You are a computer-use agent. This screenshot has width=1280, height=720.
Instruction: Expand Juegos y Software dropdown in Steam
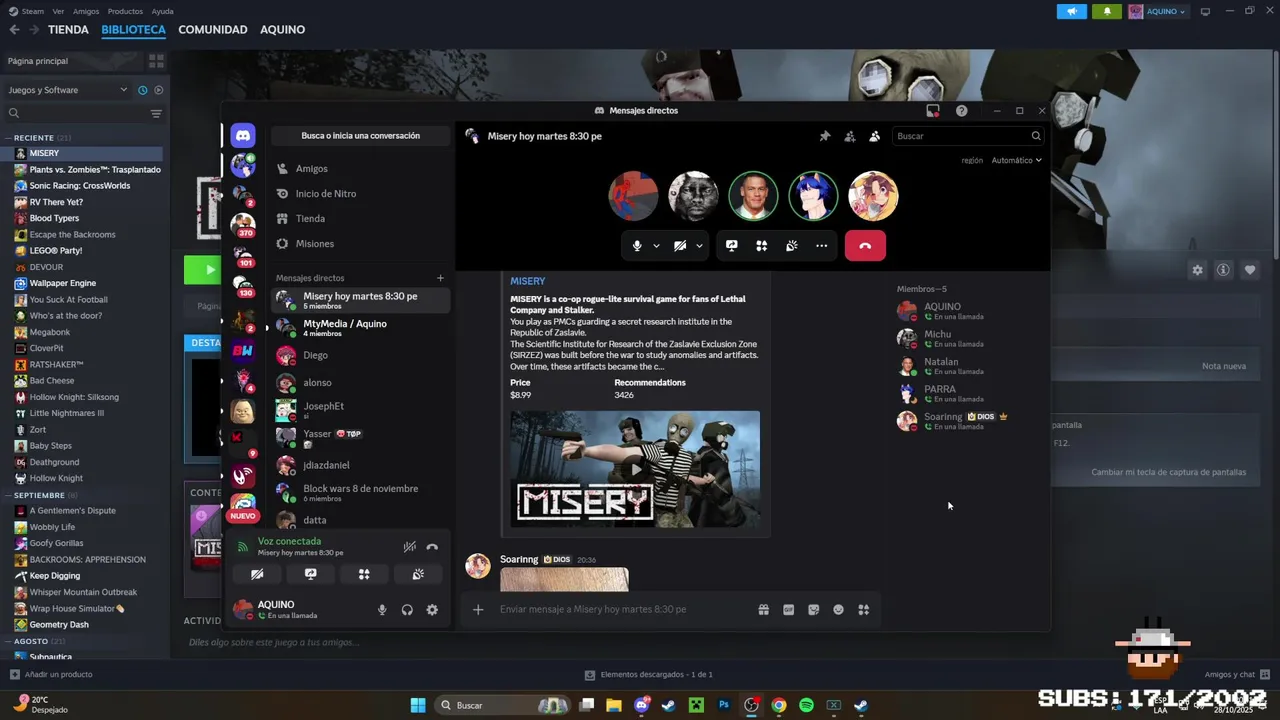click(x=68, y=90)
